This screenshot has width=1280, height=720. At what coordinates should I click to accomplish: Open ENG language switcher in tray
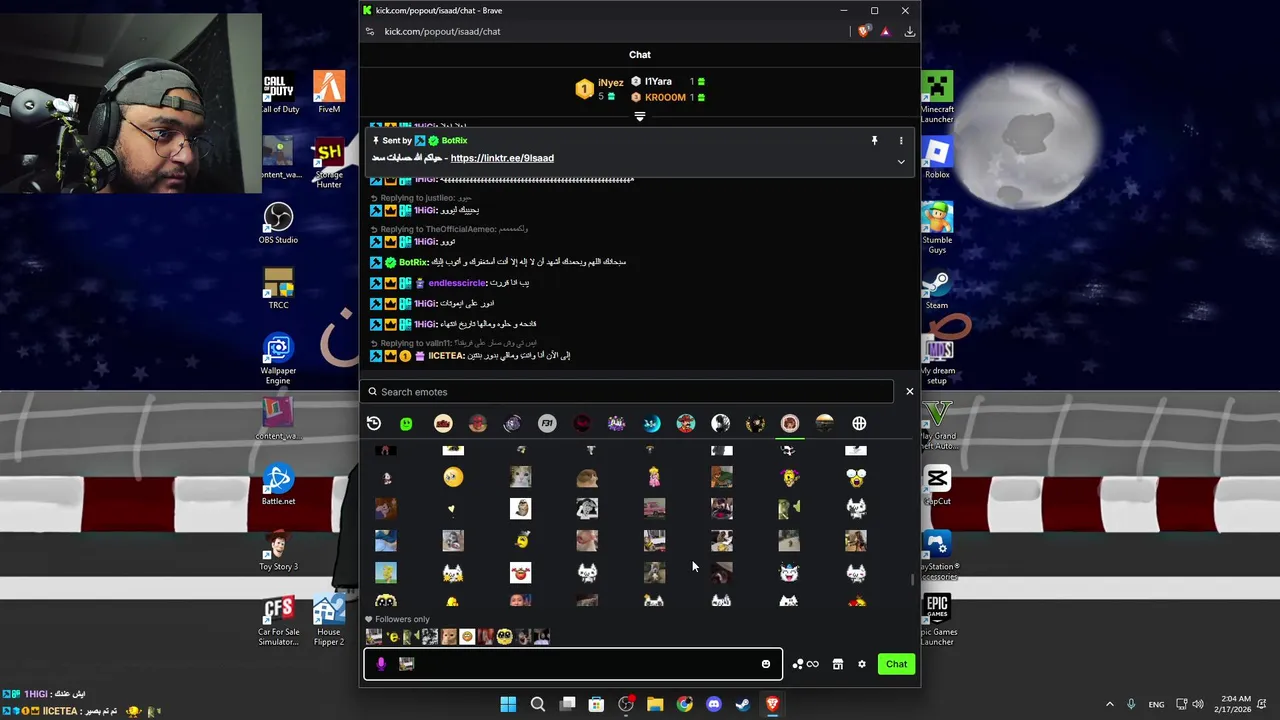[x=1156, y=704]
